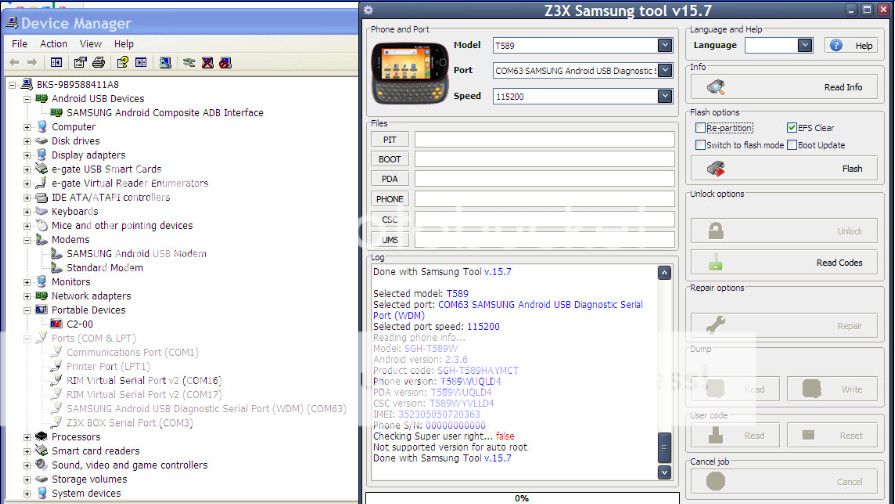
Task: Collapse the Modems tree node
Action: (x=27, y=240)
